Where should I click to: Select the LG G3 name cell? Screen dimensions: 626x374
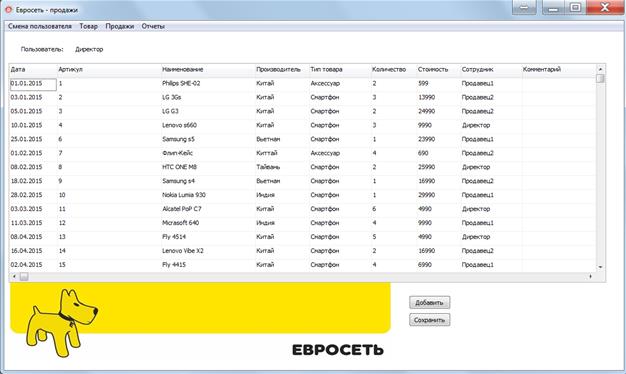(x=208, y=111)
